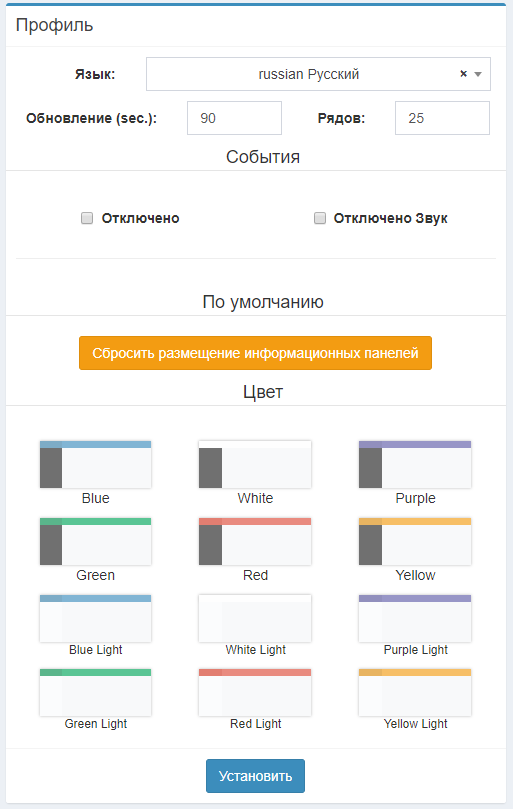Toggle the Отключено checkbox
The width and height of the screenshot is (513, 809).
[x=87, y=218]
